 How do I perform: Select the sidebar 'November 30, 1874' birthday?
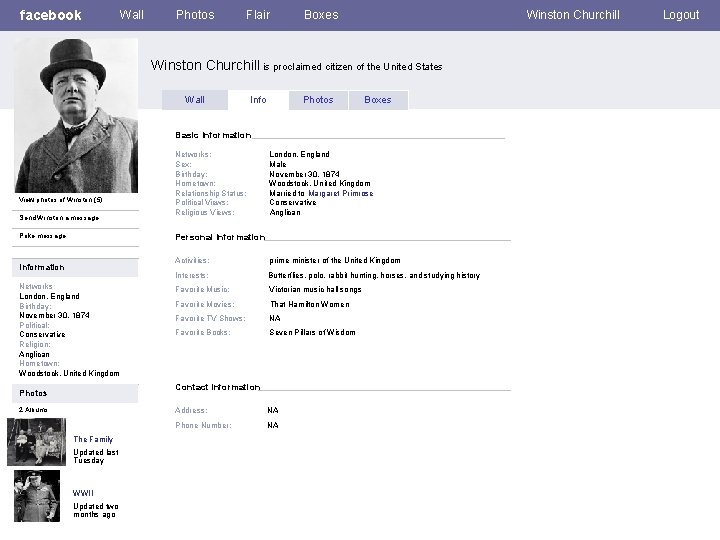click(54, 315)
